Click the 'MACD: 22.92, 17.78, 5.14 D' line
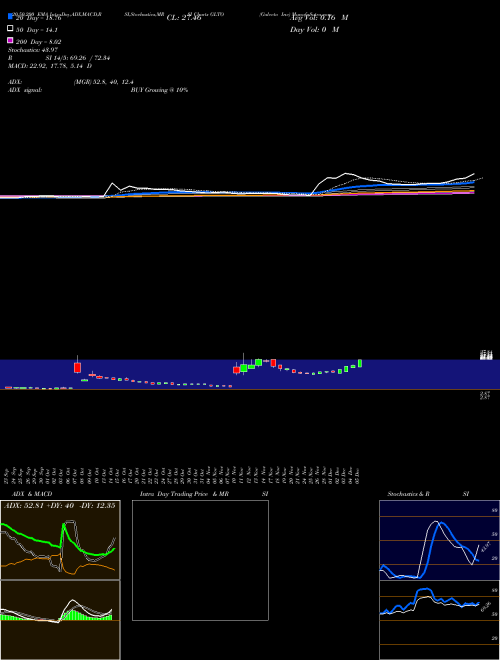 (50, 66)
